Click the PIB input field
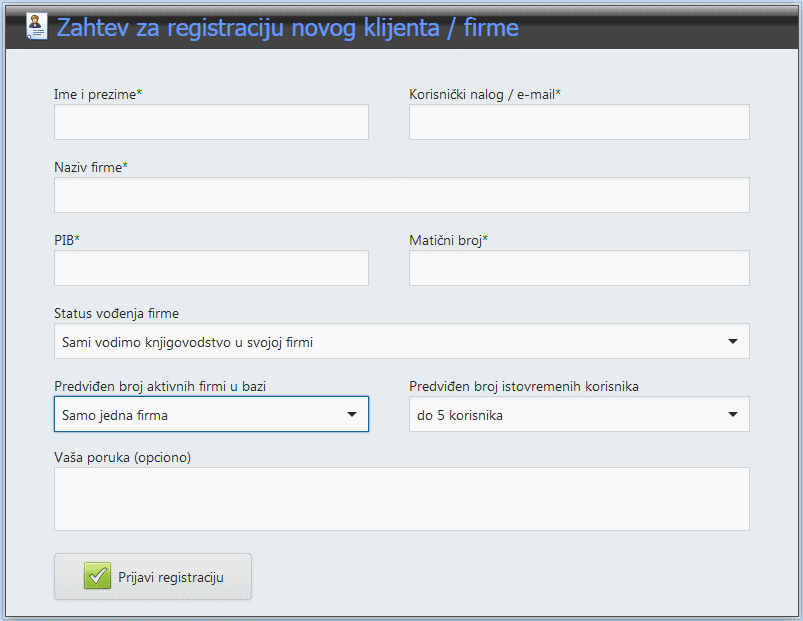This screenshot has height=621, width=803. (211, 268)
